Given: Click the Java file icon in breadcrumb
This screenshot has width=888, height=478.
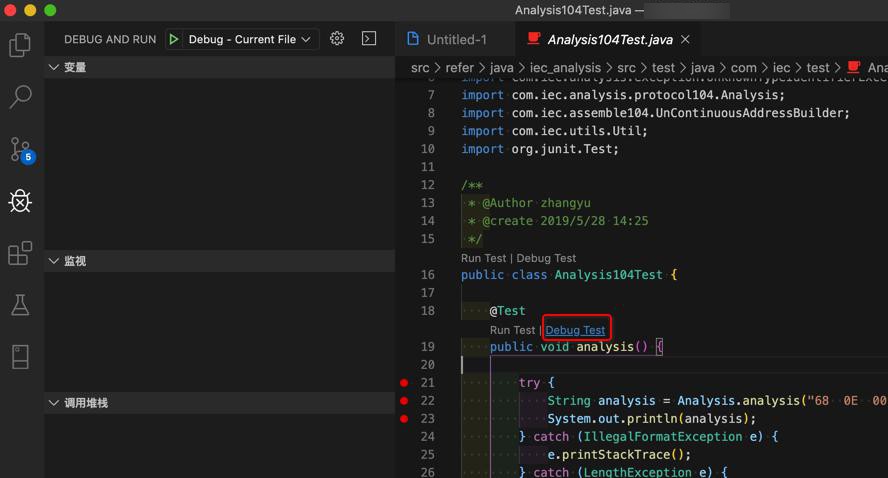Looking at the screenshot, I should coord(853,67).
